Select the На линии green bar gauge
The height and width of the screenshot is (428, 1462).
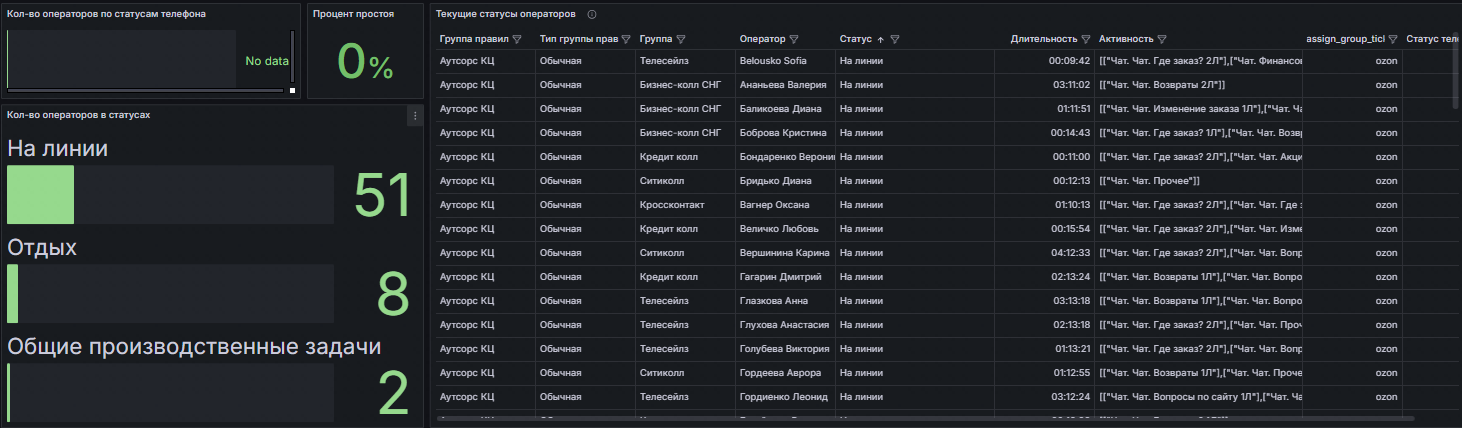click(41, 194)
